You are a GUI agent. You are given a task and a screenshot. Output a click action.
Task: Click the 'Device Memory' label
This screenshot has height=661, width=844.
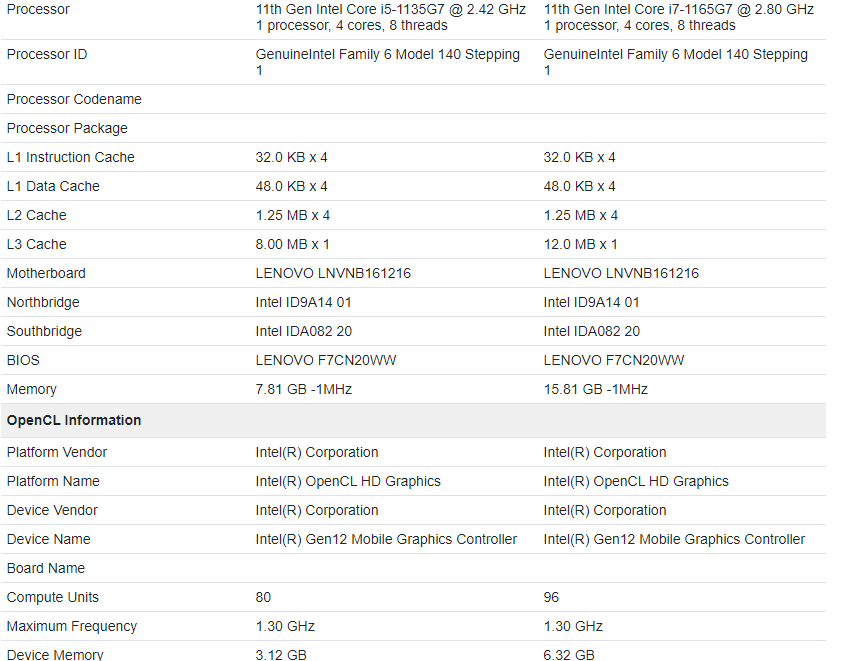(55, 655)
